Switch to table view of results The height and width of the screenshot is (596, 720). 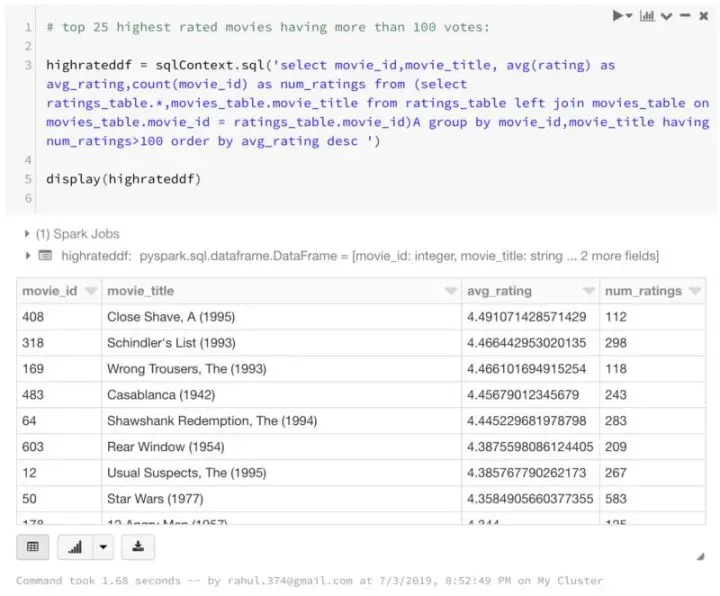(x=33, y=547)
